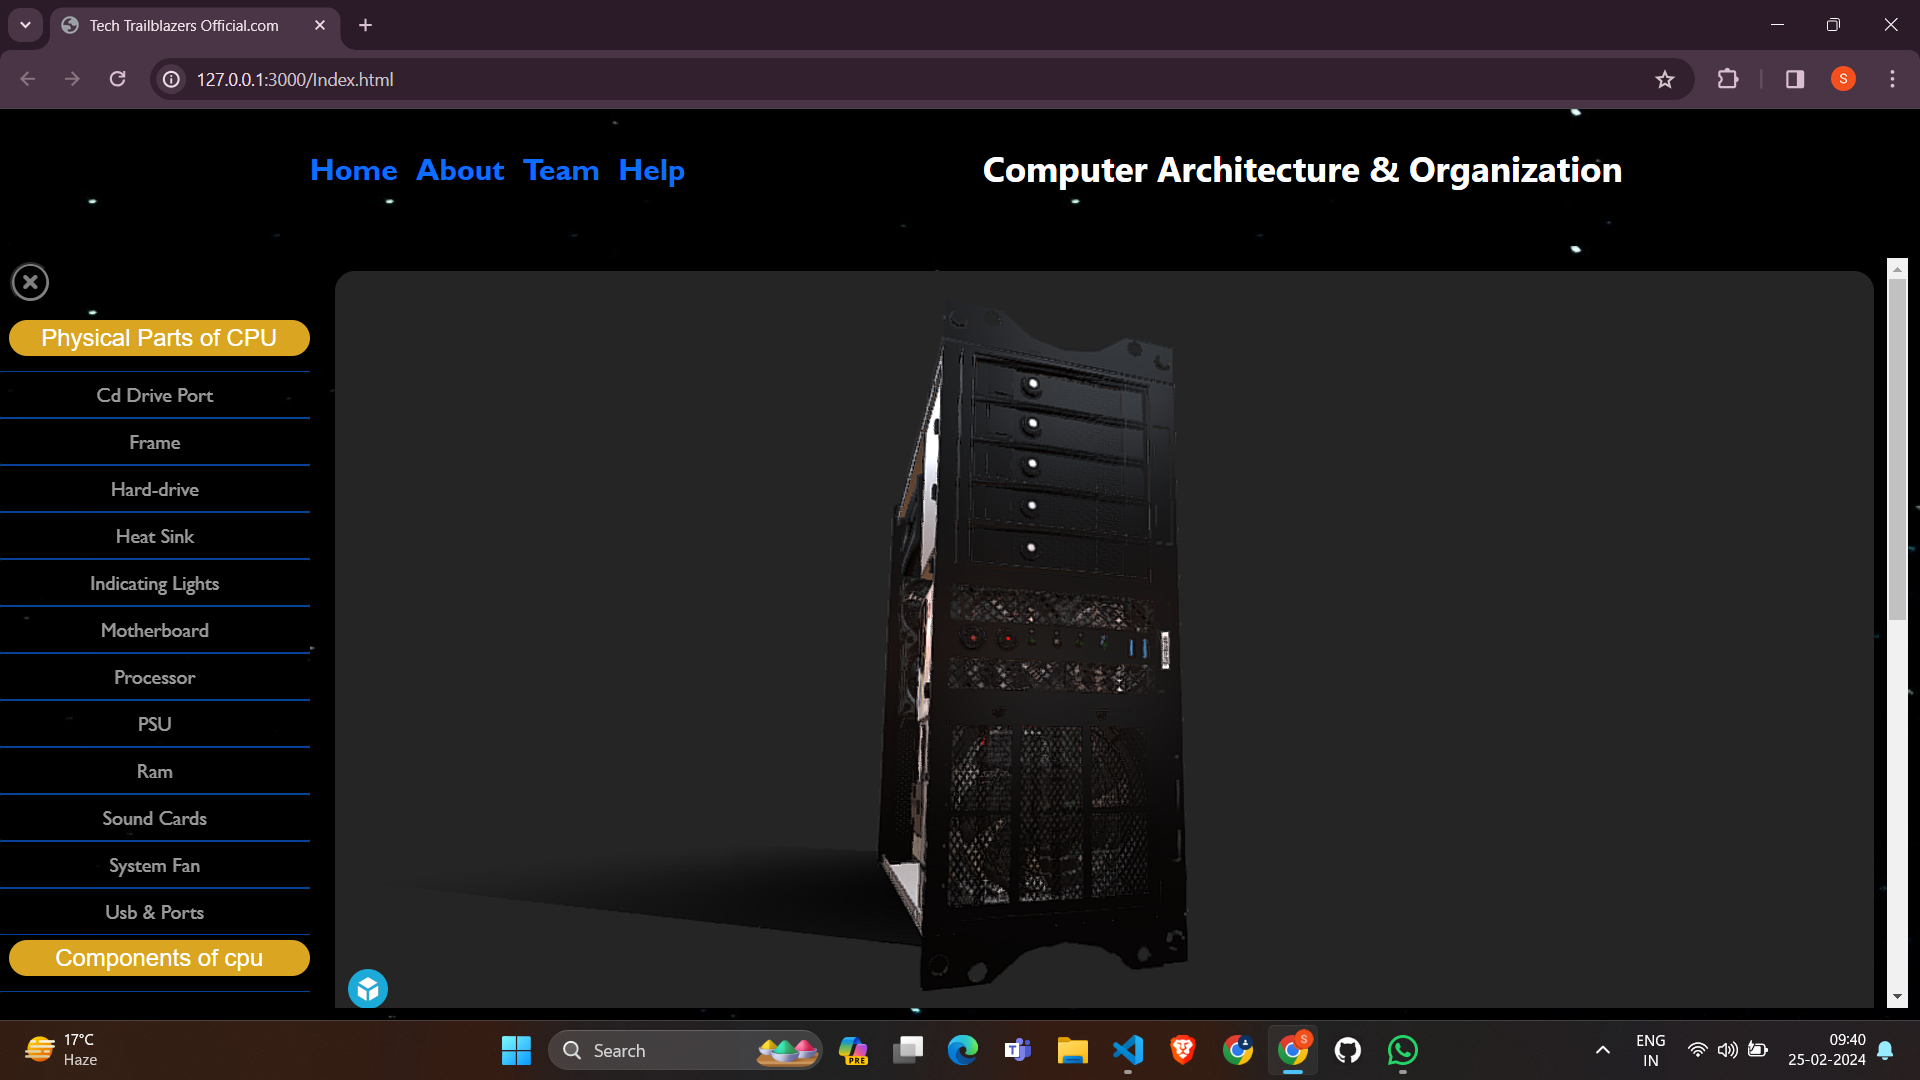Toggle the browser side panel icon
Image resolution: width=1920 pixels, height=1080 pixels.
1795,79
